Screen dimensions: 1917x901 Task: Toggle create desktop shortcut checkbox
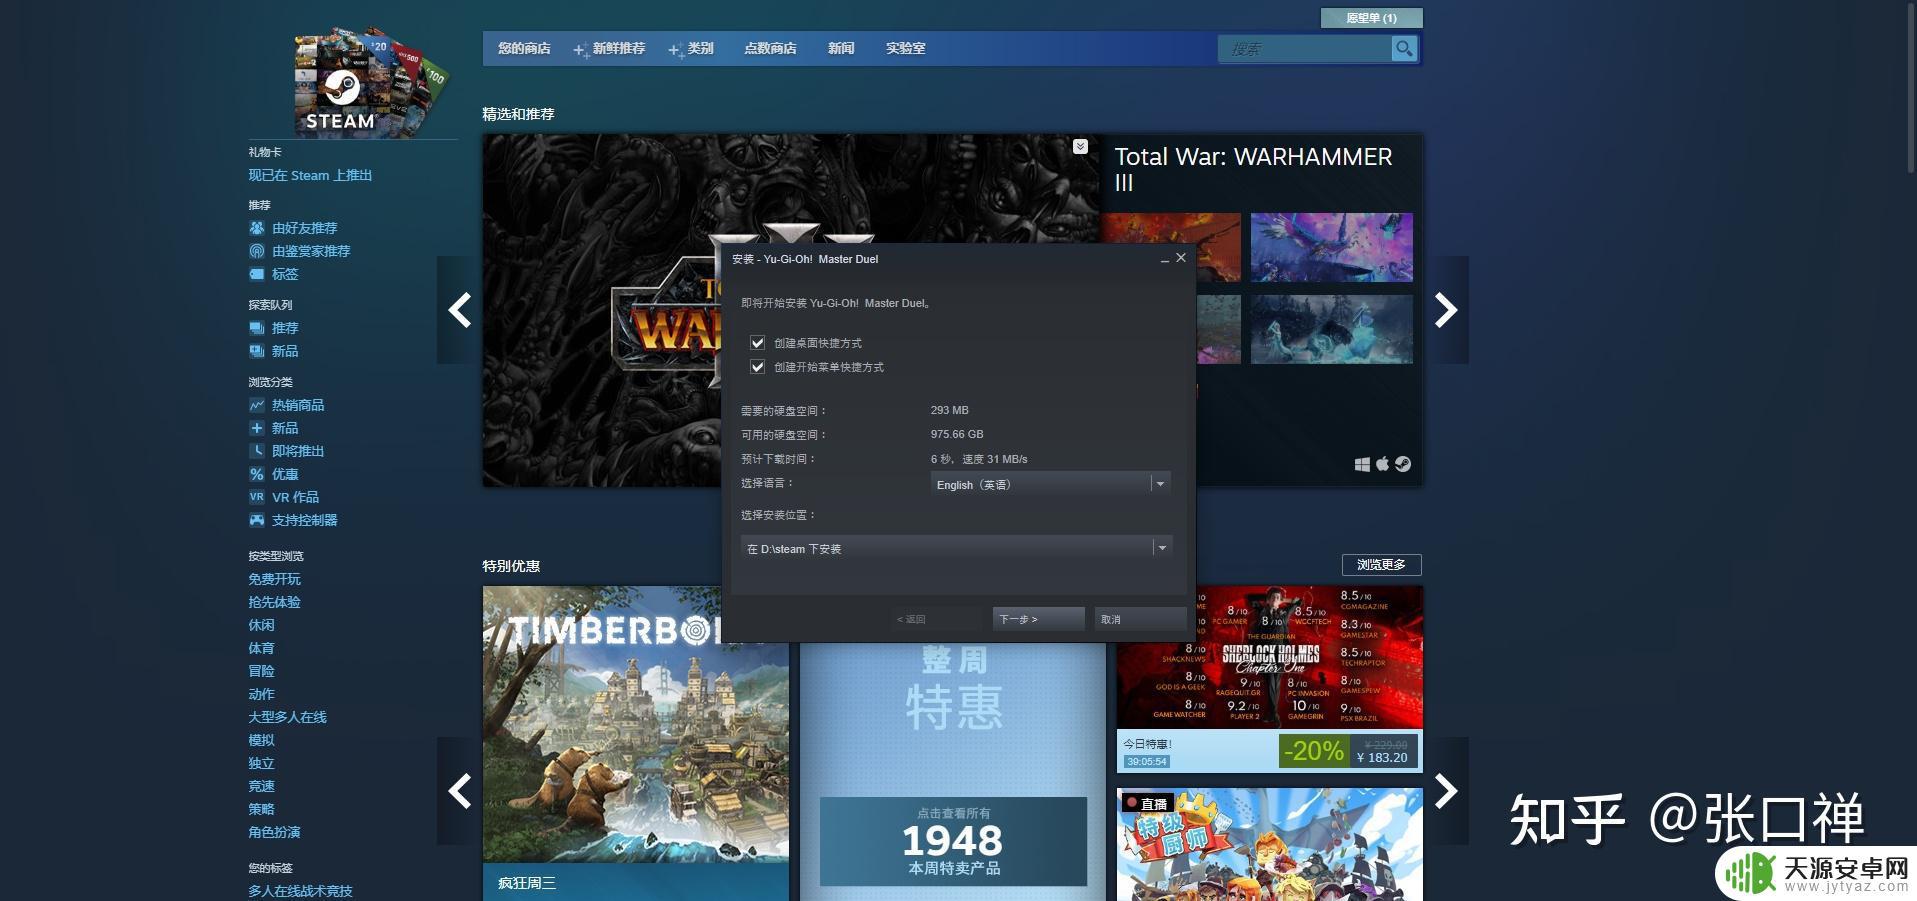point(757,343)
